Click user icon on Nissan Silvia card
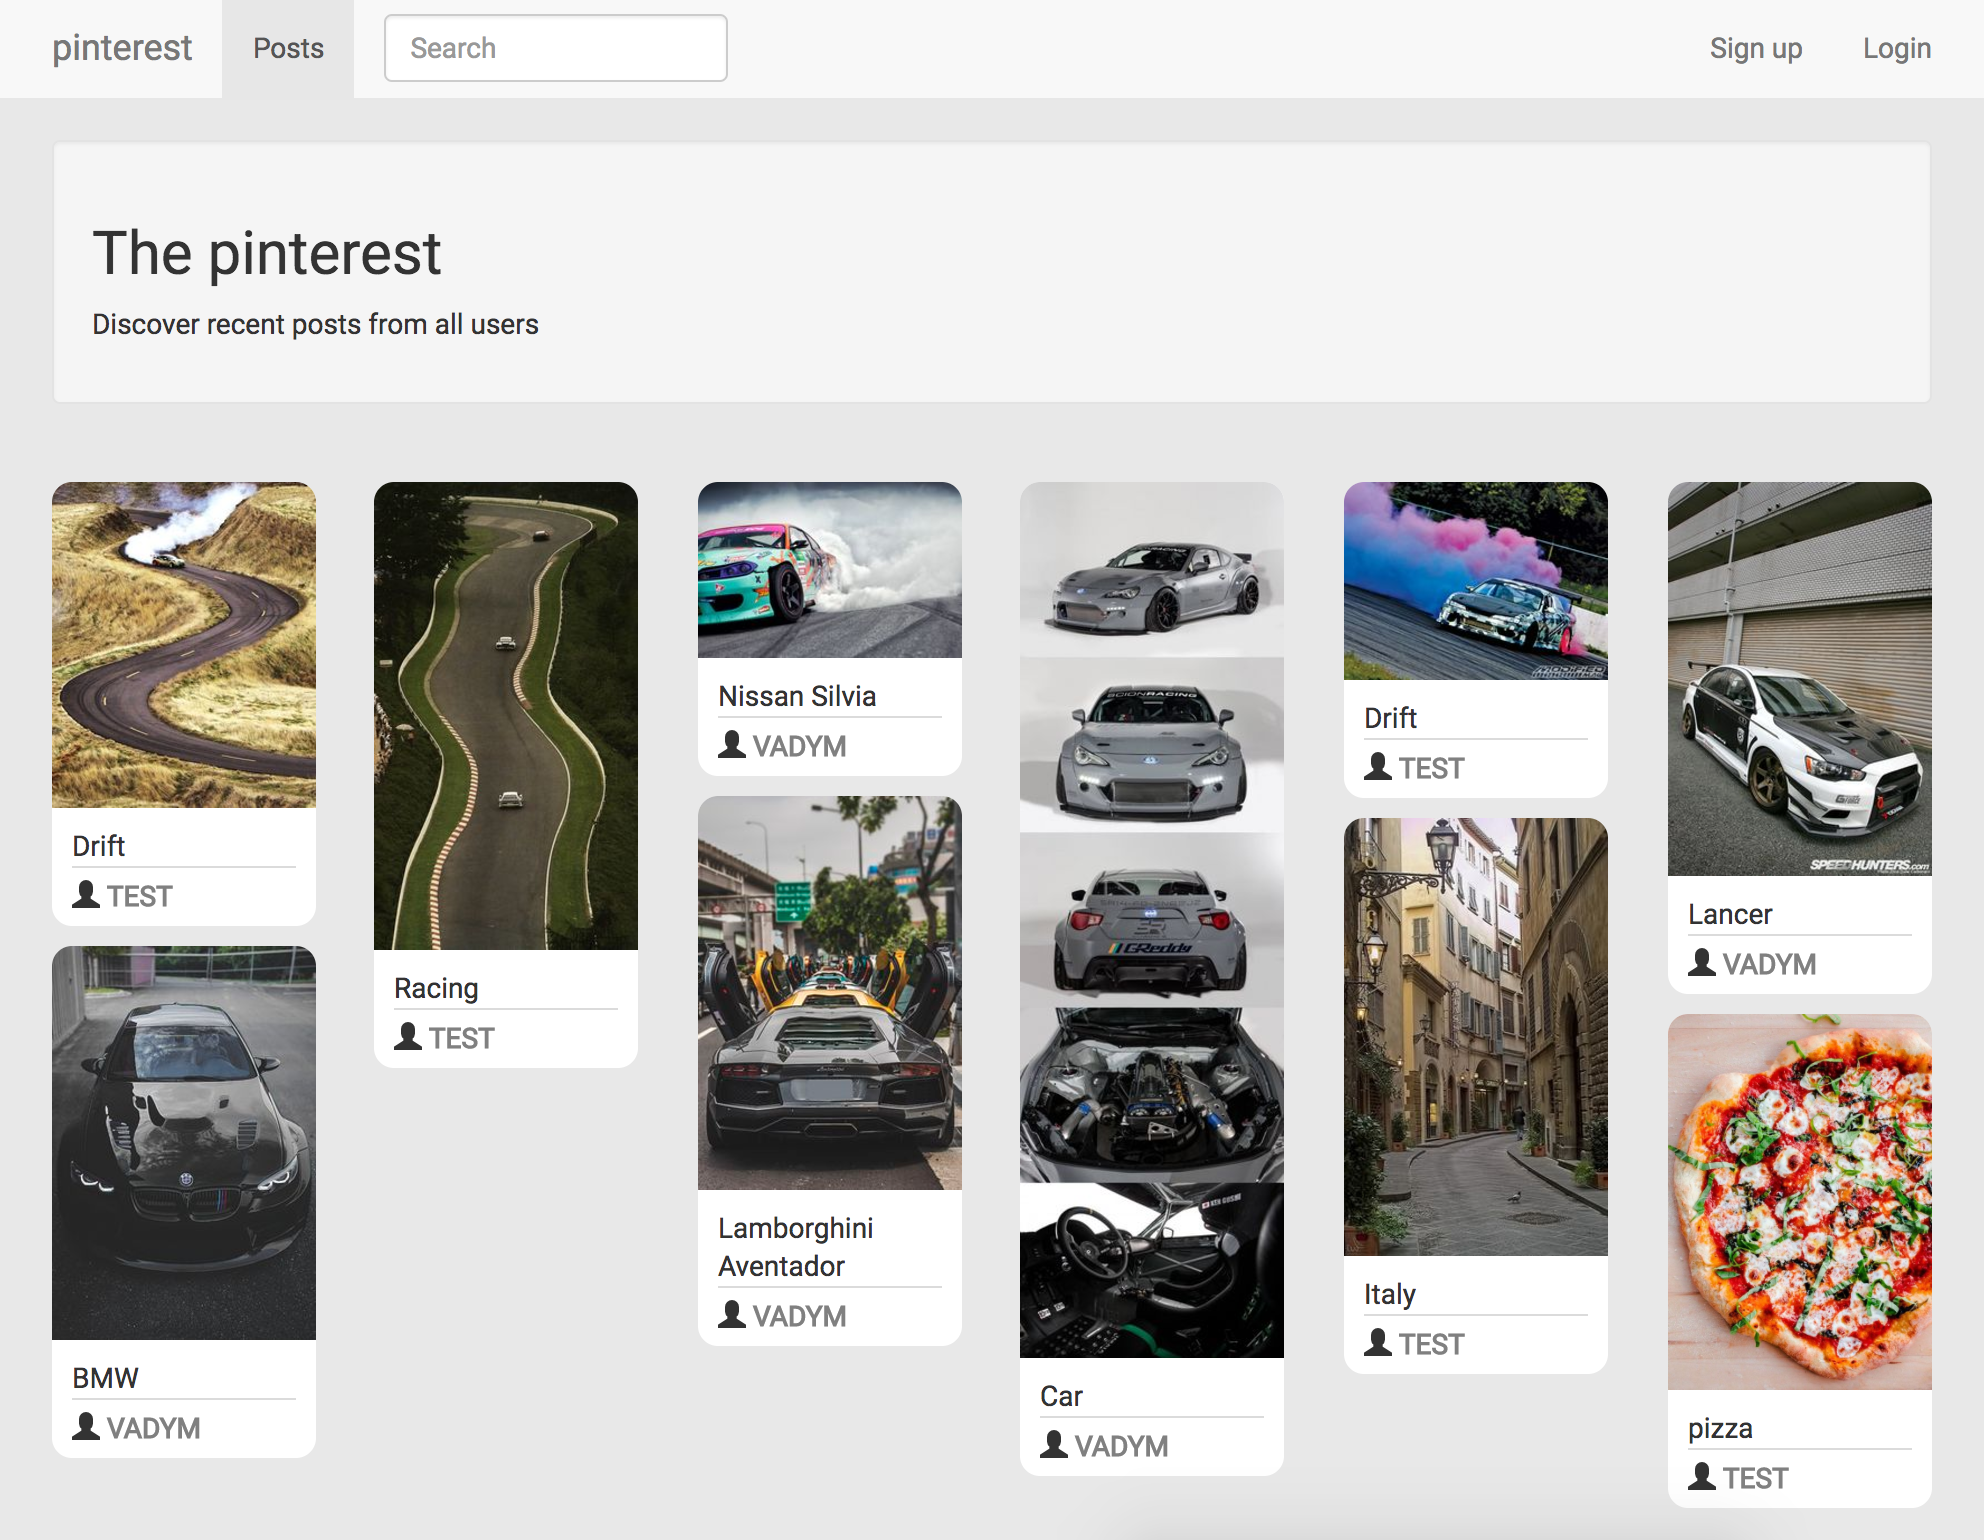Image resolution: width=1984 pixels, height=1540 pixels. tap(732, 744)
